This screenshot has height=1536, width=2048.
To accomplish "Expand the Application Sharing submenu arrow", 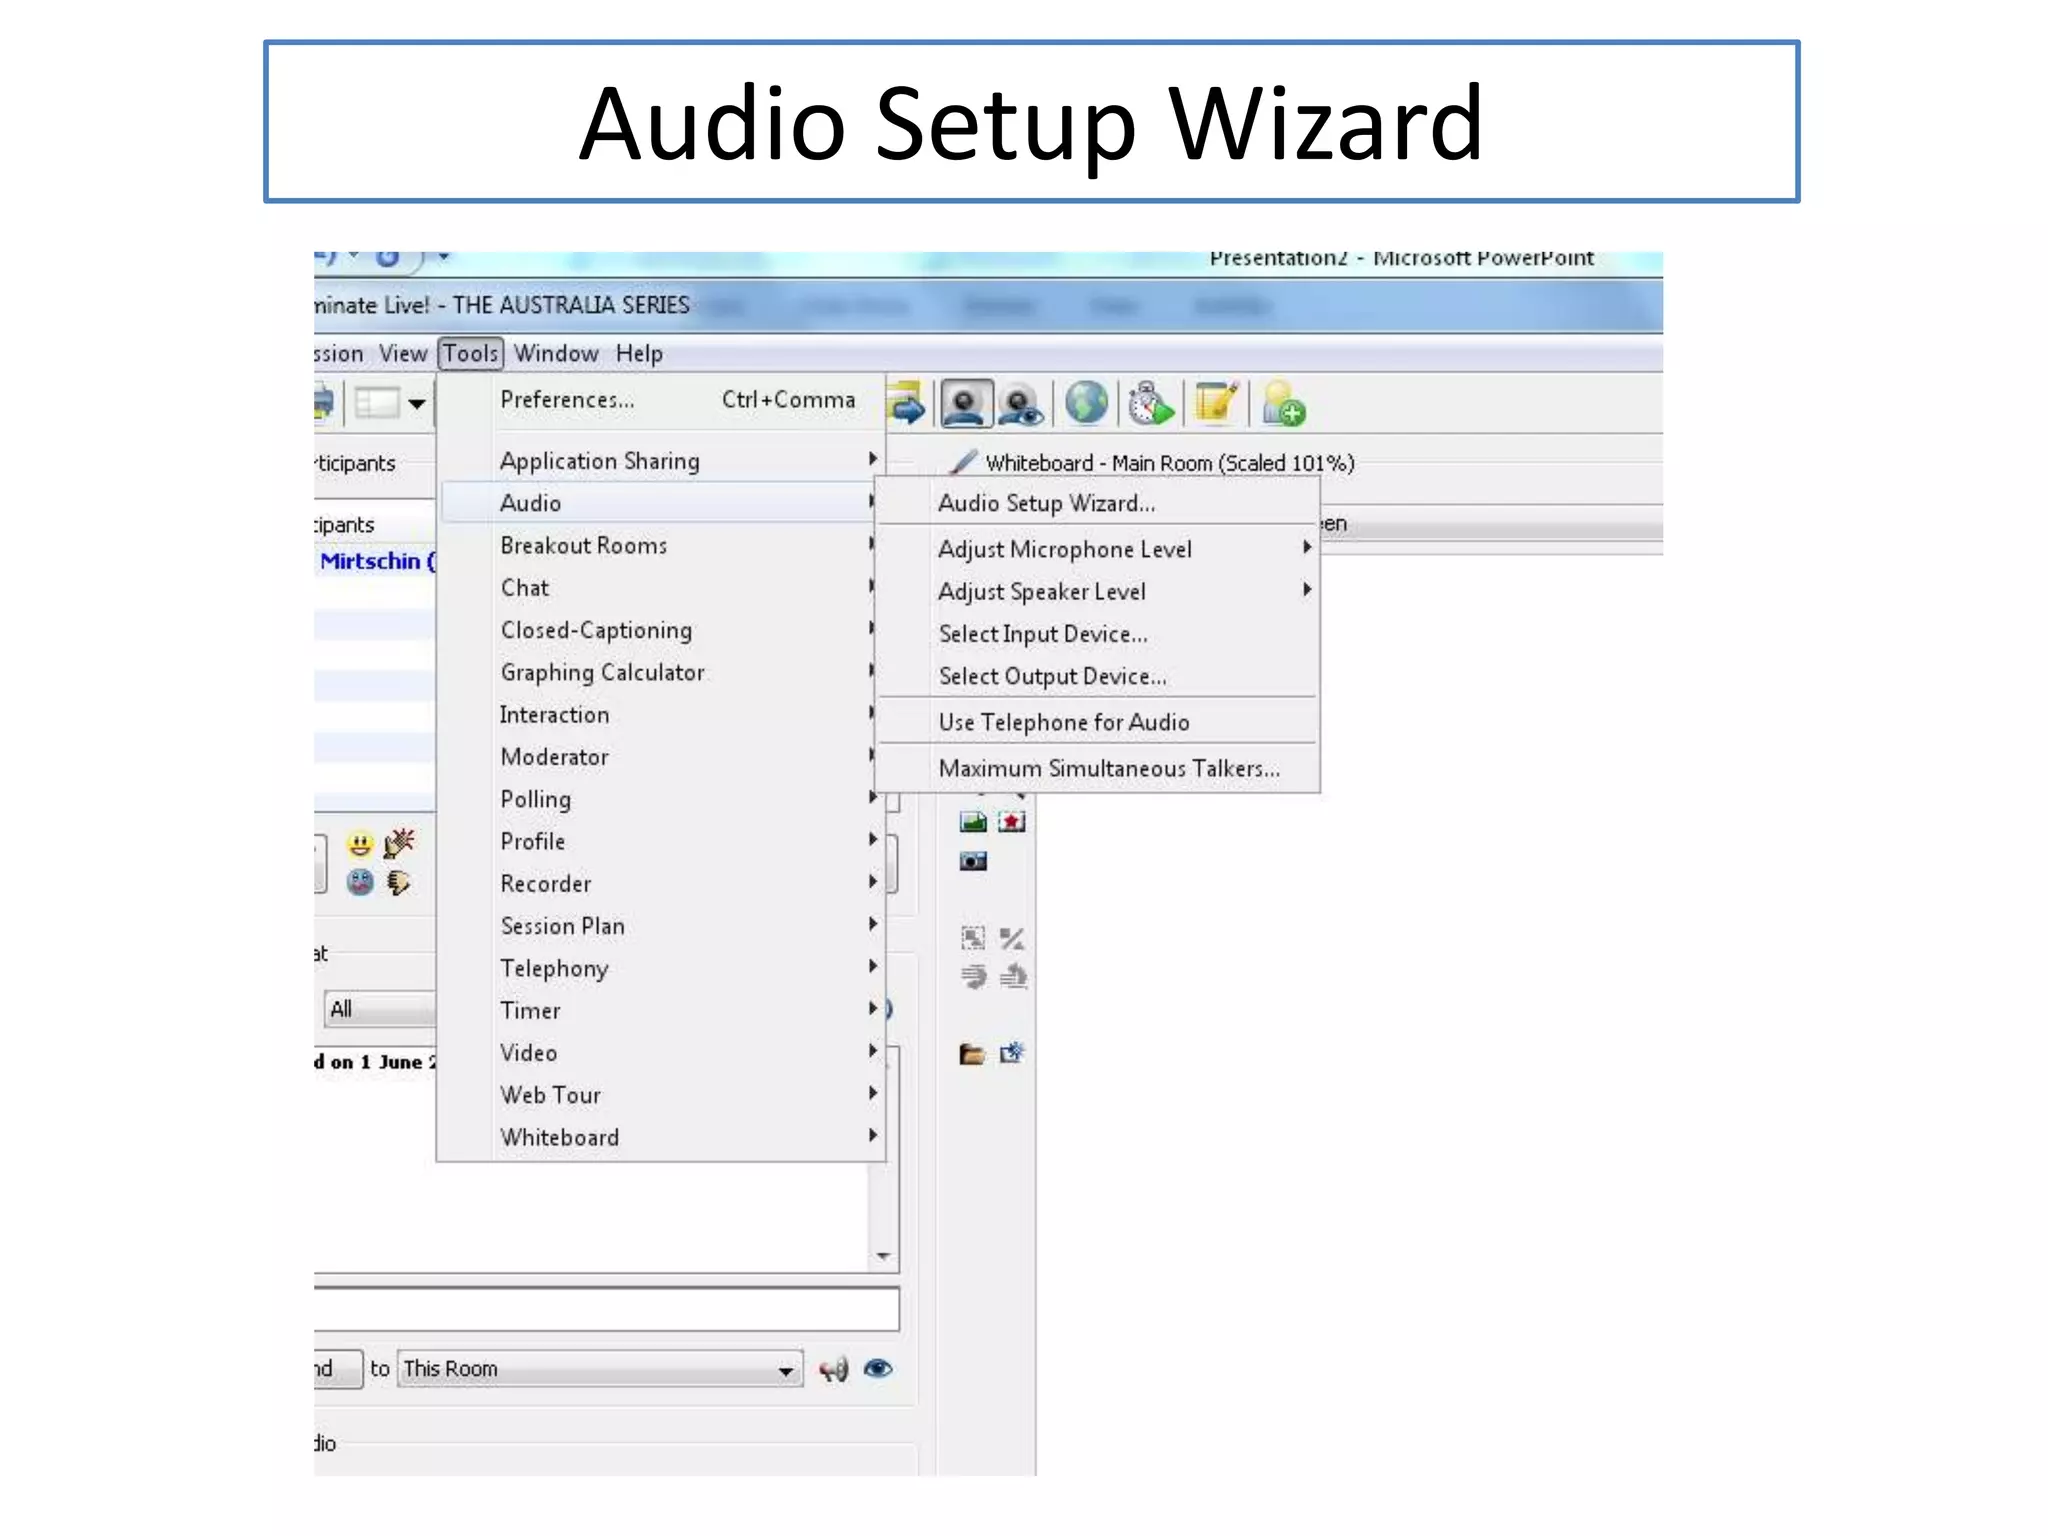I will (873, 459).
